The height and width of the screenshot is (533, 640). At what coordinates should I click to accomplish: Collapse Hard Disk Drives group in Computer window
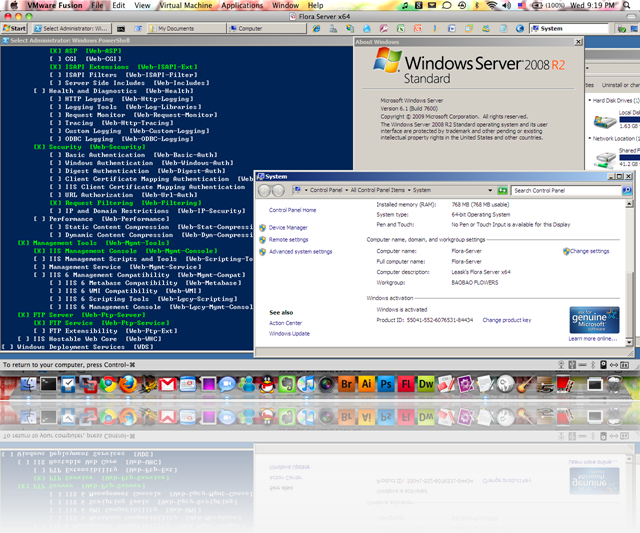[590, 100]
